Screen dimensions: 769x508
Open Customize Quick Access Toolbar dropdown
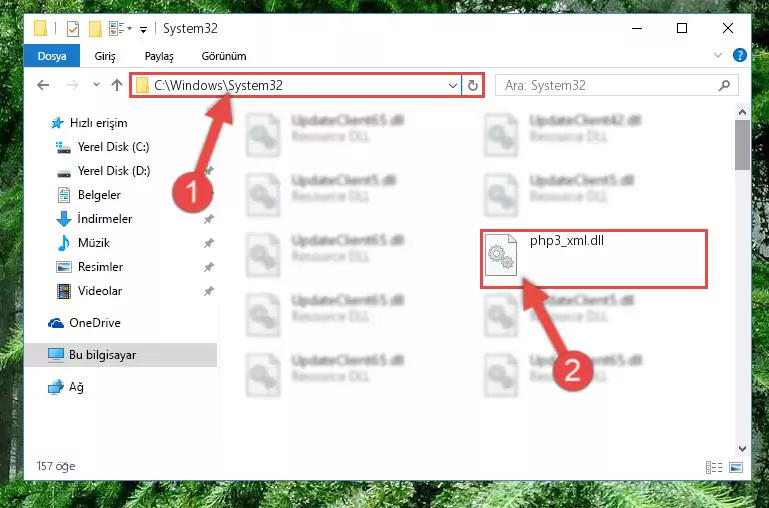pos(143,29)
